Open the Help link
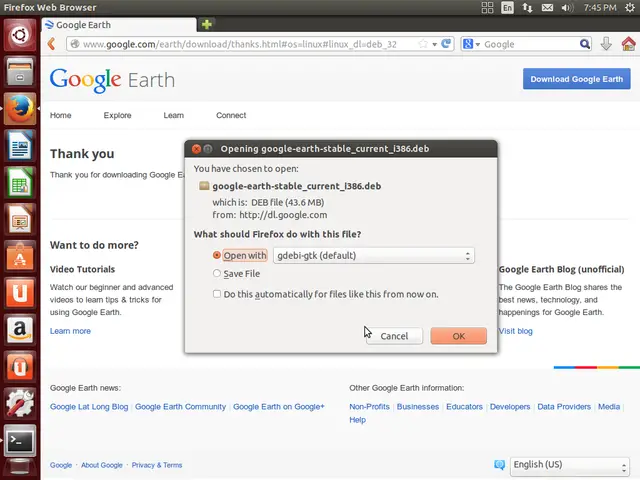Image resolution: width=640 pixels, height=480 pixels. [x=357, y=420]
